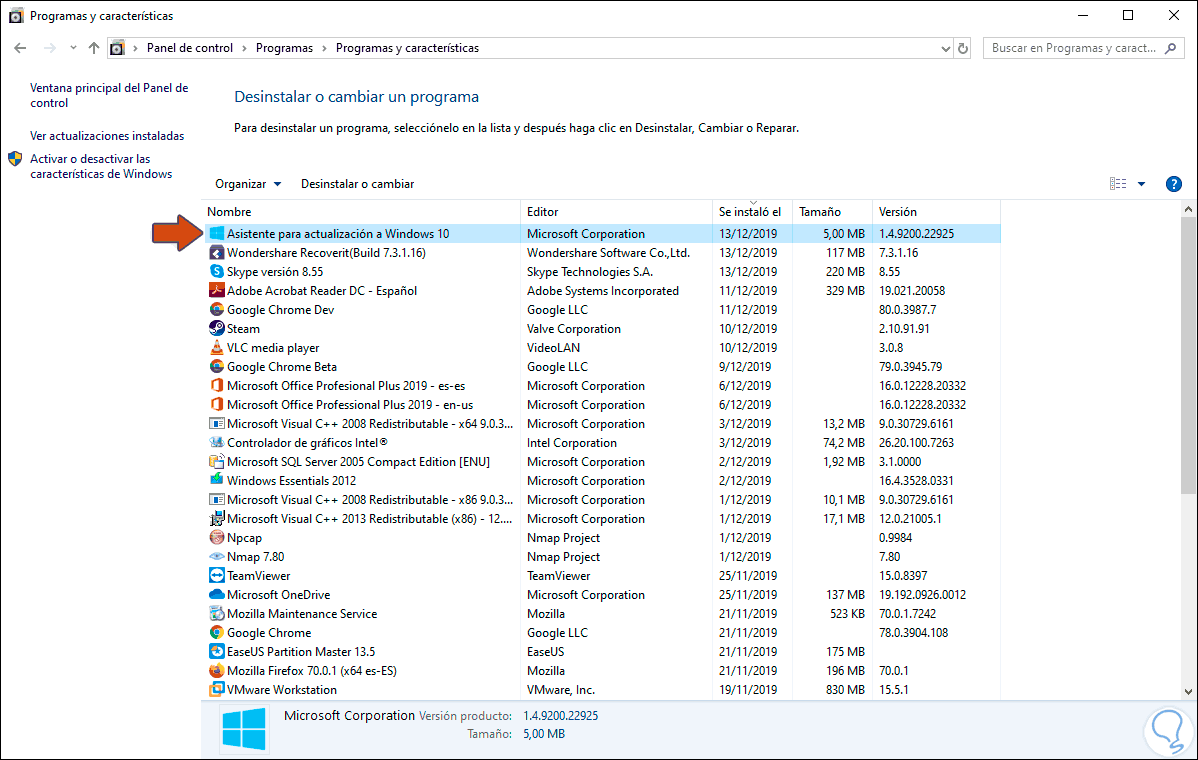The width and height of the screenshot is (1198, 760).
Task: Open Ver actualizaciones instaladas link
Action: (107, 136)
